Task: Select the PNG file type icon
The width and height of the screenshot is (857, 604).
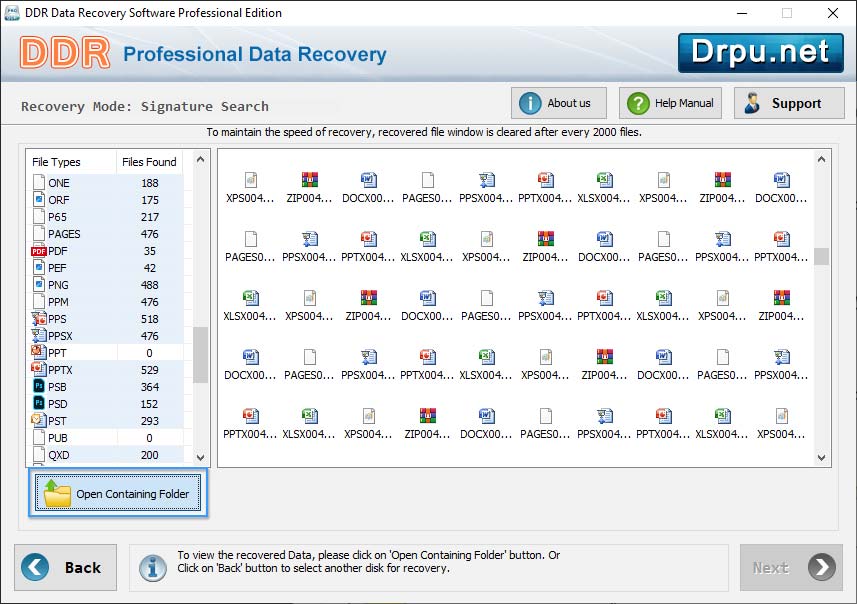Action: click(x=39, y=284)
